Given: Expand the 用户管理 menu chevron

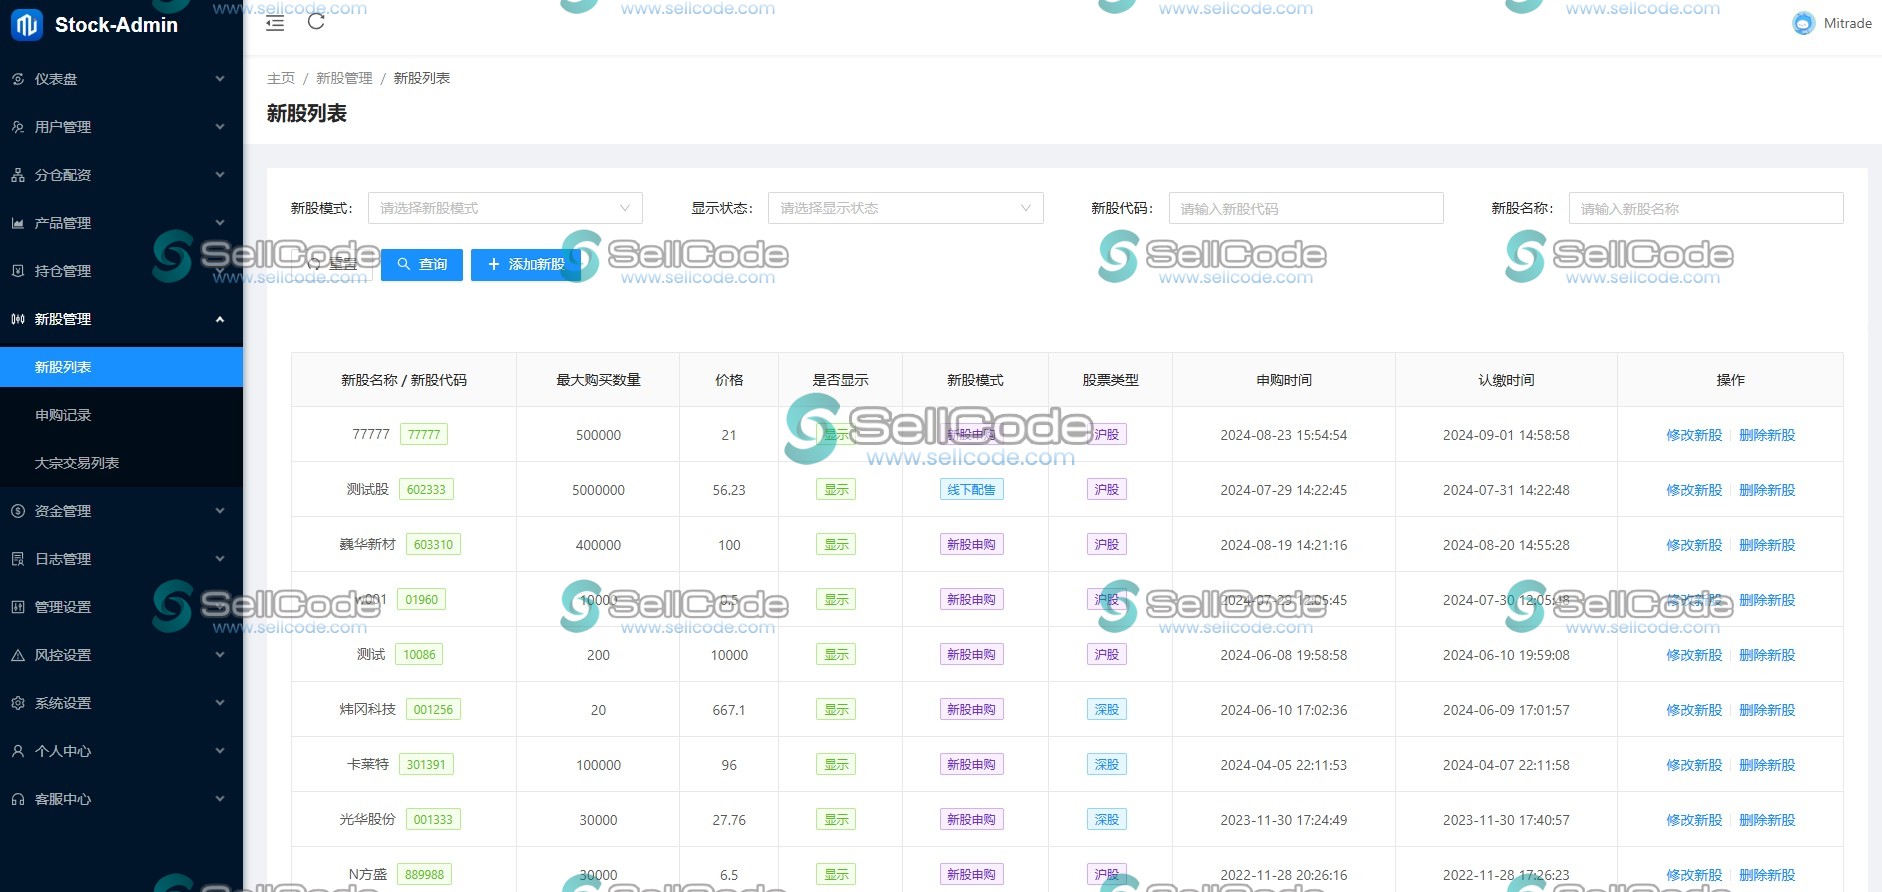Looking at the screenshot, I should 220,127.
